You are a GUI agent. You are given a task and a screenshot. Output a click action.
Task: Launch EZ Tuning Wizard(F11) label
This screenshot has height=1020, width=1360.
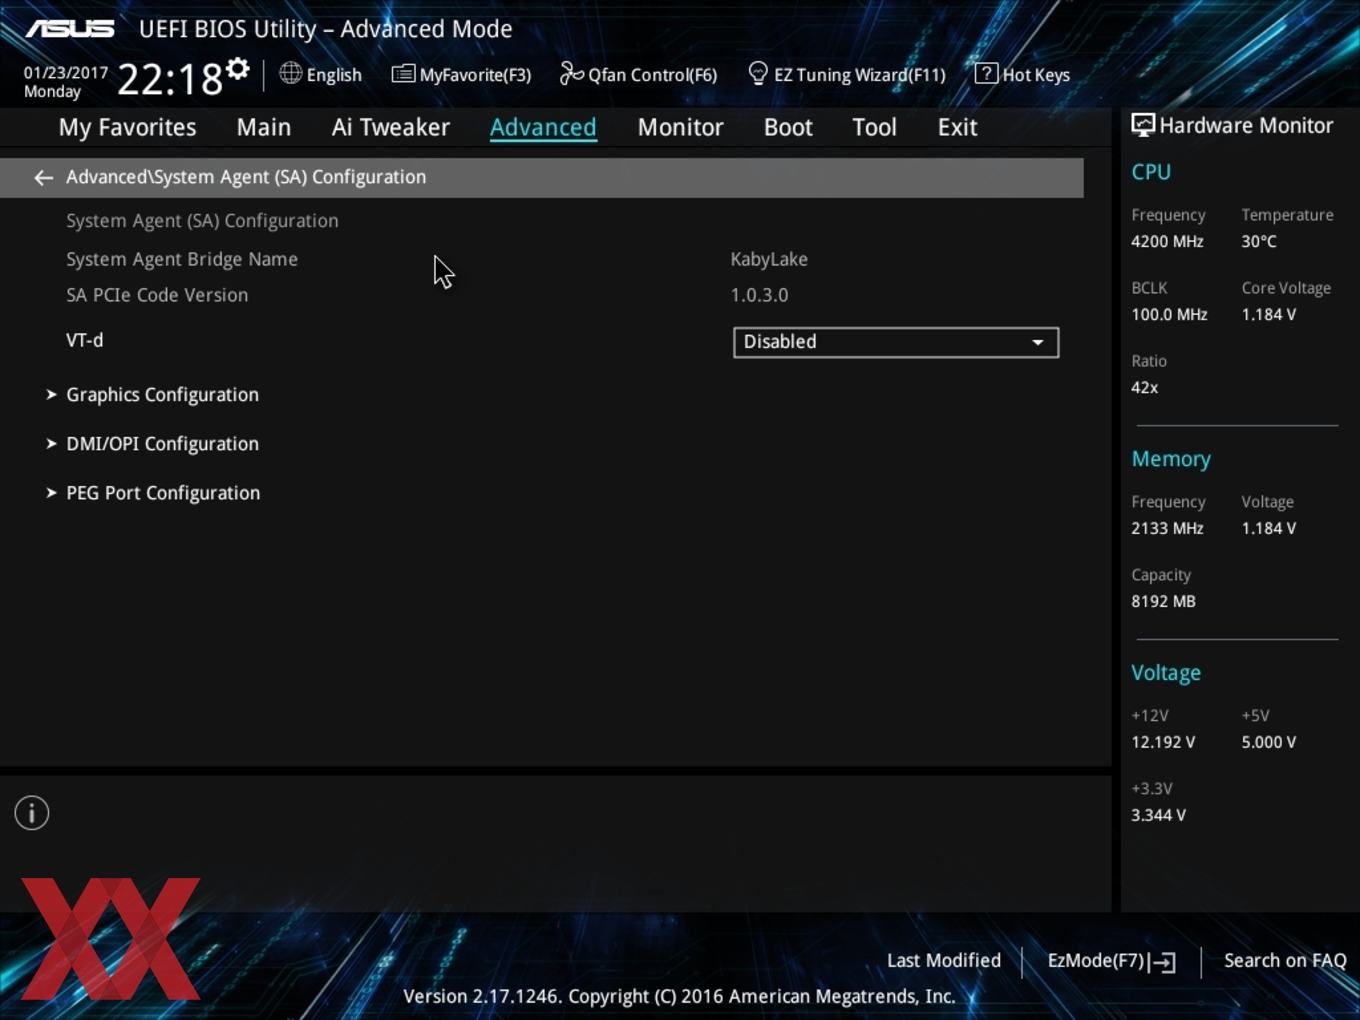tap(859, 75)
